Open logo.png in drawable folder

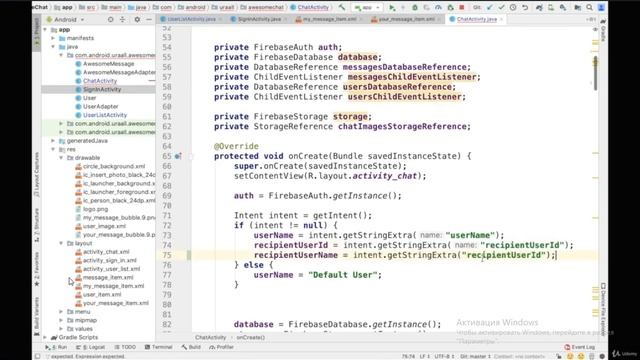92,209
